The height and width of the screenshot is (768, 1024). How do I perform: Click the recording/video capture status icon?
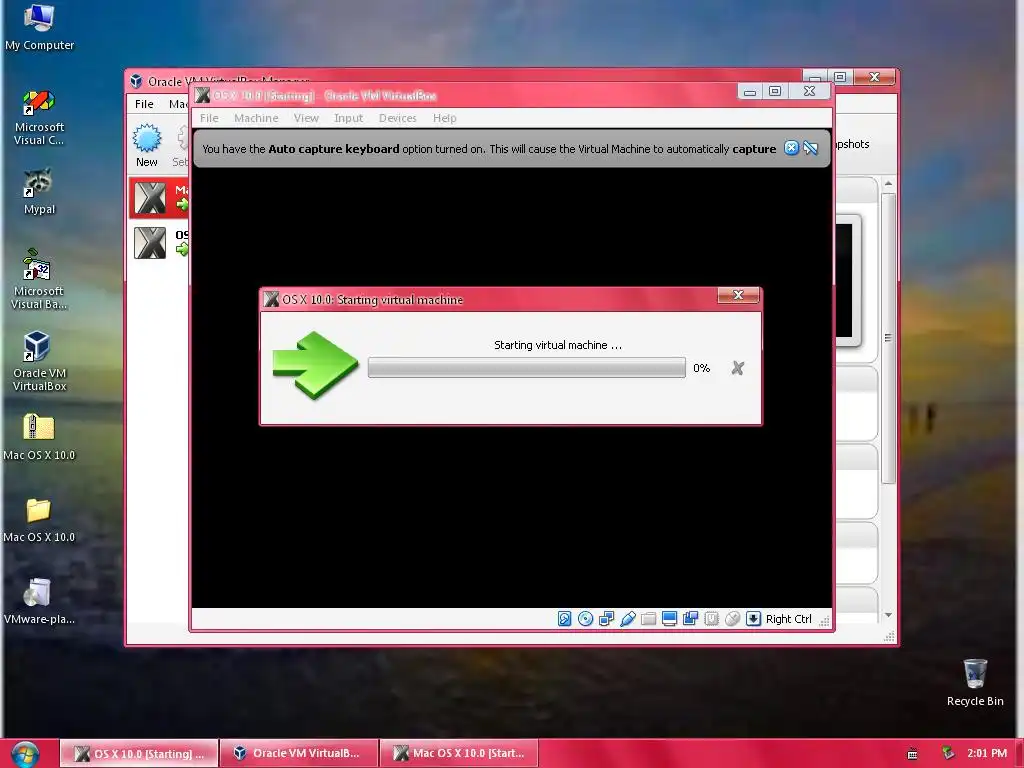(690, 618)
